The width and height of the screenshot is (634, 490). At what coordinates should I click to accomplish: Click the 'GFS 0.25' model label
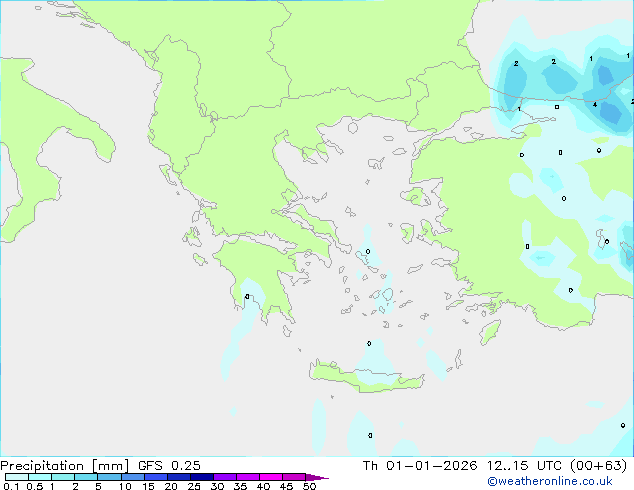(169, 466)
